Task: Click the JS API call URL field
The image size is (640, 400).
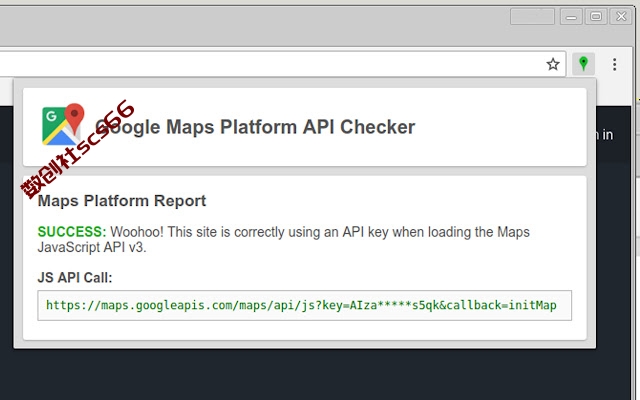Action: pyautogui.click(x=304, y=305)
